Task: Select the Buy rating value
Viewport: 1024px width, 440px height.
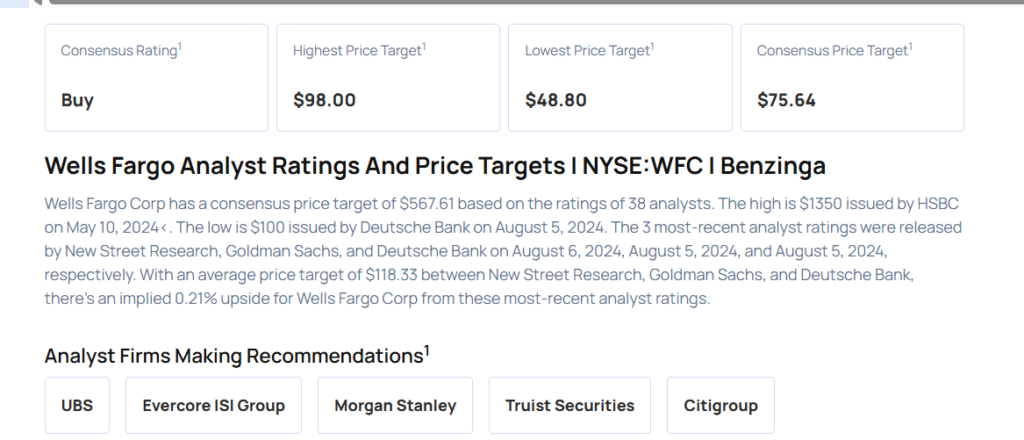Action: click(77, 100)
